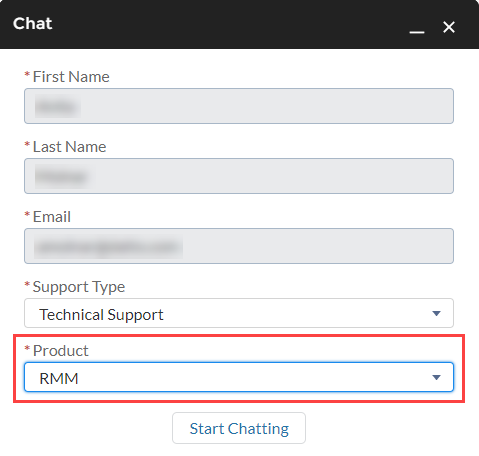Click the Email label

pos(52,217)
